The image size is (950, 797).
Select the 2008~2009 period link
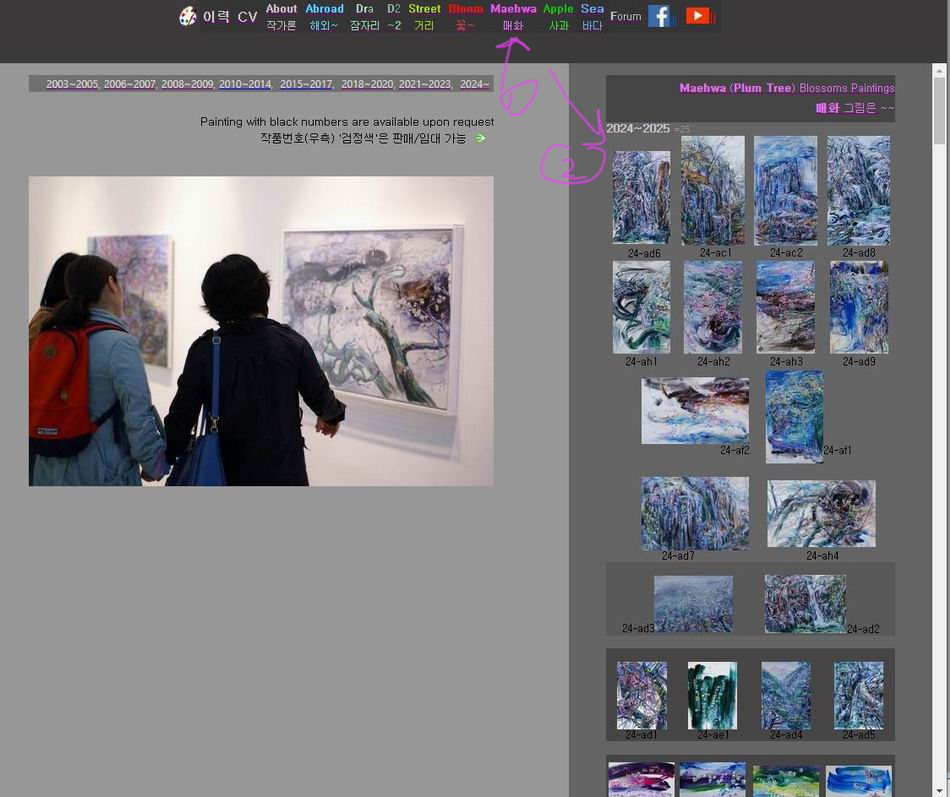click(187, 84)
